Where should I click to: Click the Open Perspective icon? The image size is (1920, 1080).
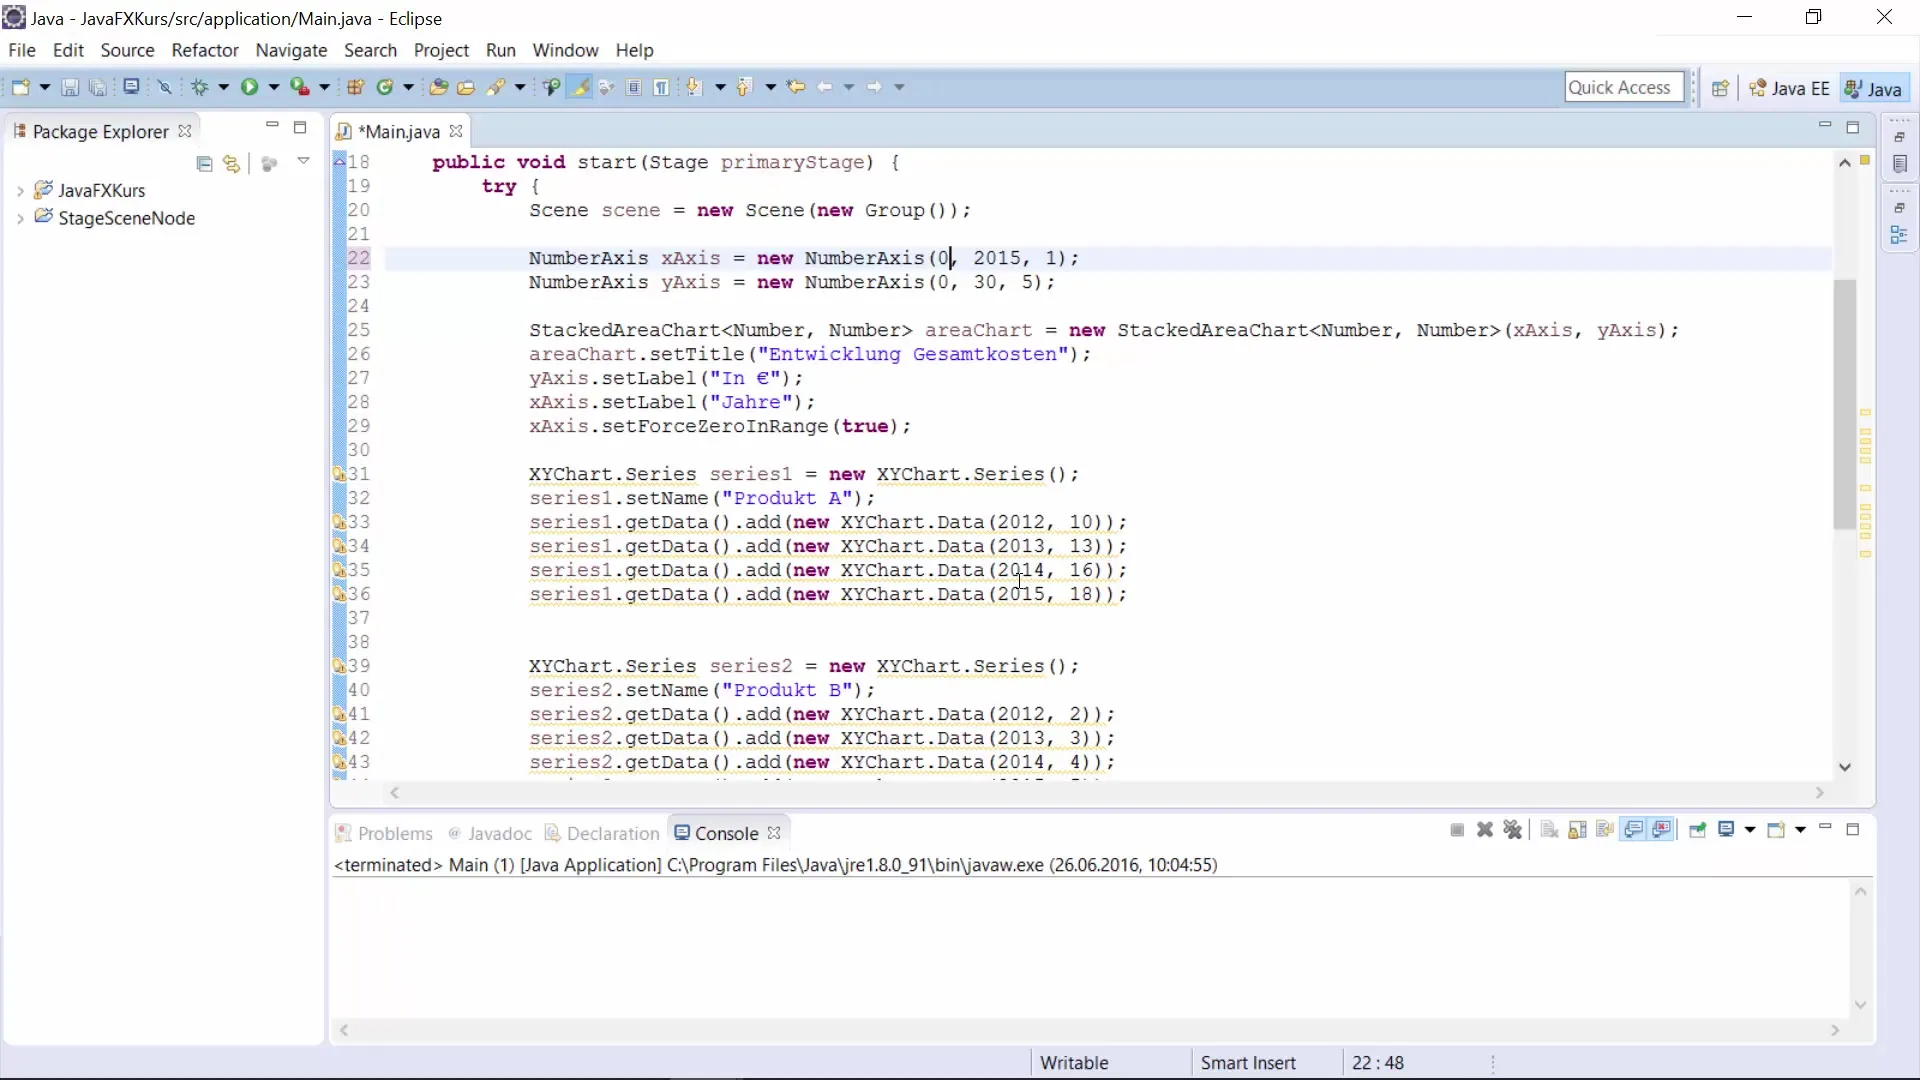pos(1720,88)
